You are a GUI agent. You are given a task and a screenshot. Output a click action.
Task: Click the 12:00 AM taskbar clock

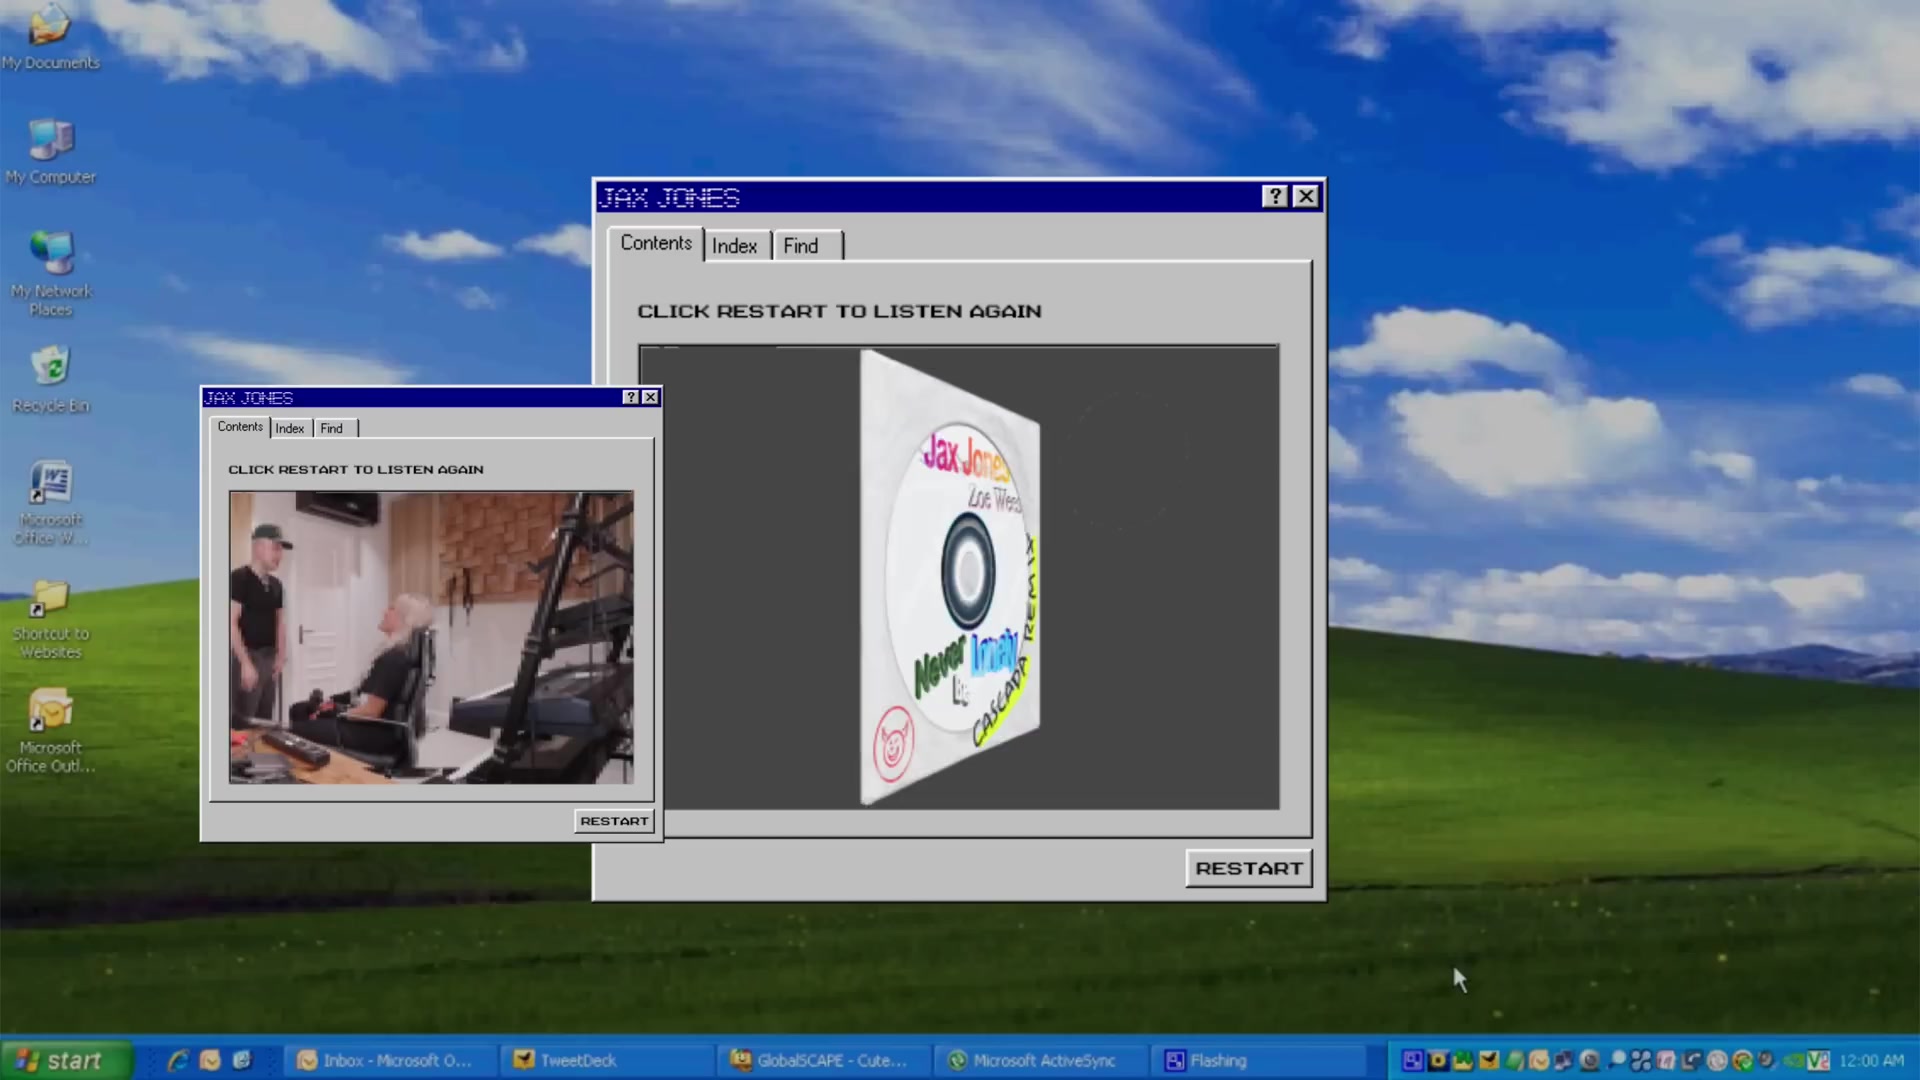pyautogui.click(x=1871, y=1060)
